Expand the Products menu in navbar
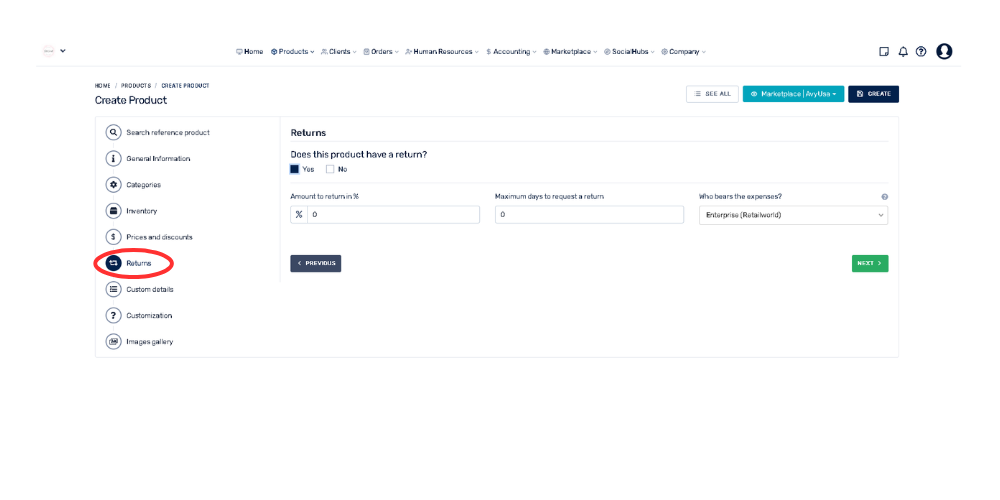Image resolution: width=1000 pixels, height=500 pixels. click(293, 52)
